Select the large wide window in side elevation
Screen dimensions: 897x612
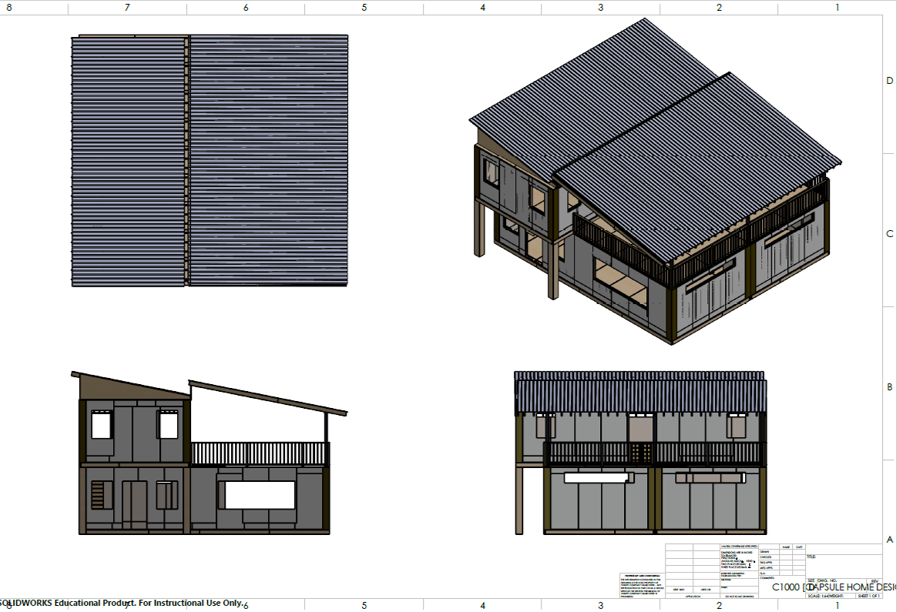coord(259,494)
